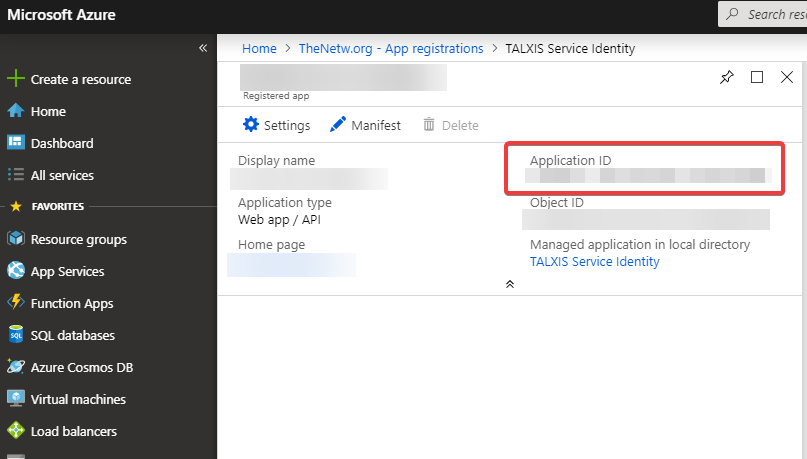
Task: Open App Services globe icon
Action: [x=16, y=271]
